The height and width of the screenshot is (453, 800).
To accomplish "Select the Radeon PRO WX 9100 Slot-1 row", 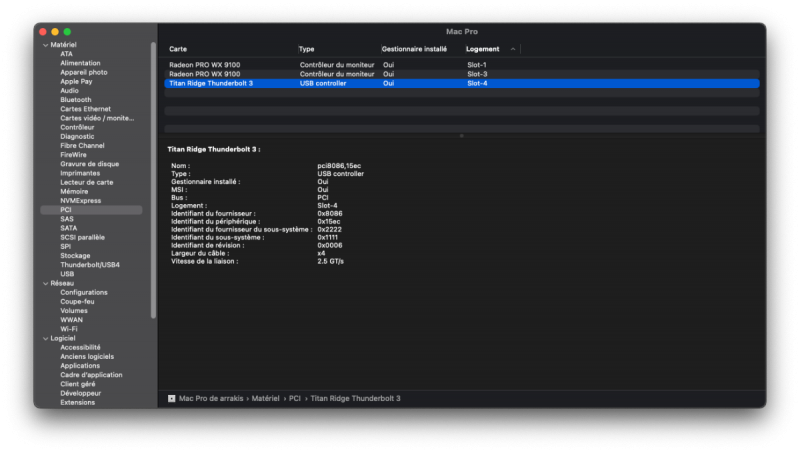I will click(x=462, y=65).
